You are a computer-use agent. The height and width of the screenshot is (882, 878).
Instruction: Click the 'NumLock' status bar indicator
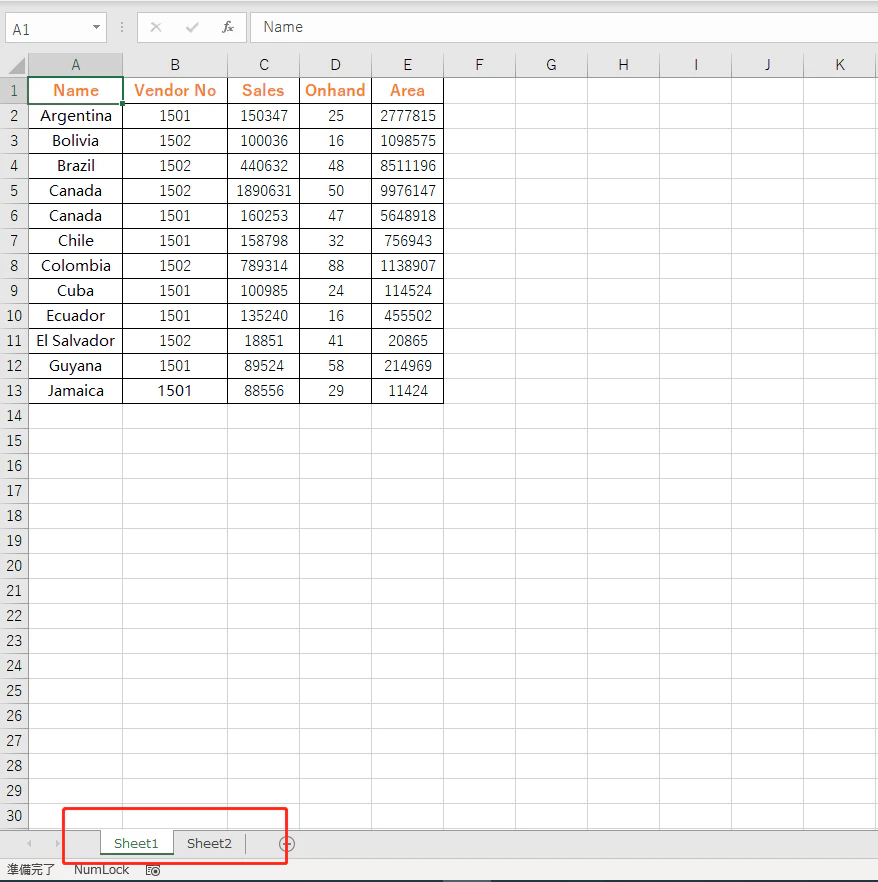[x=102, y=870]
